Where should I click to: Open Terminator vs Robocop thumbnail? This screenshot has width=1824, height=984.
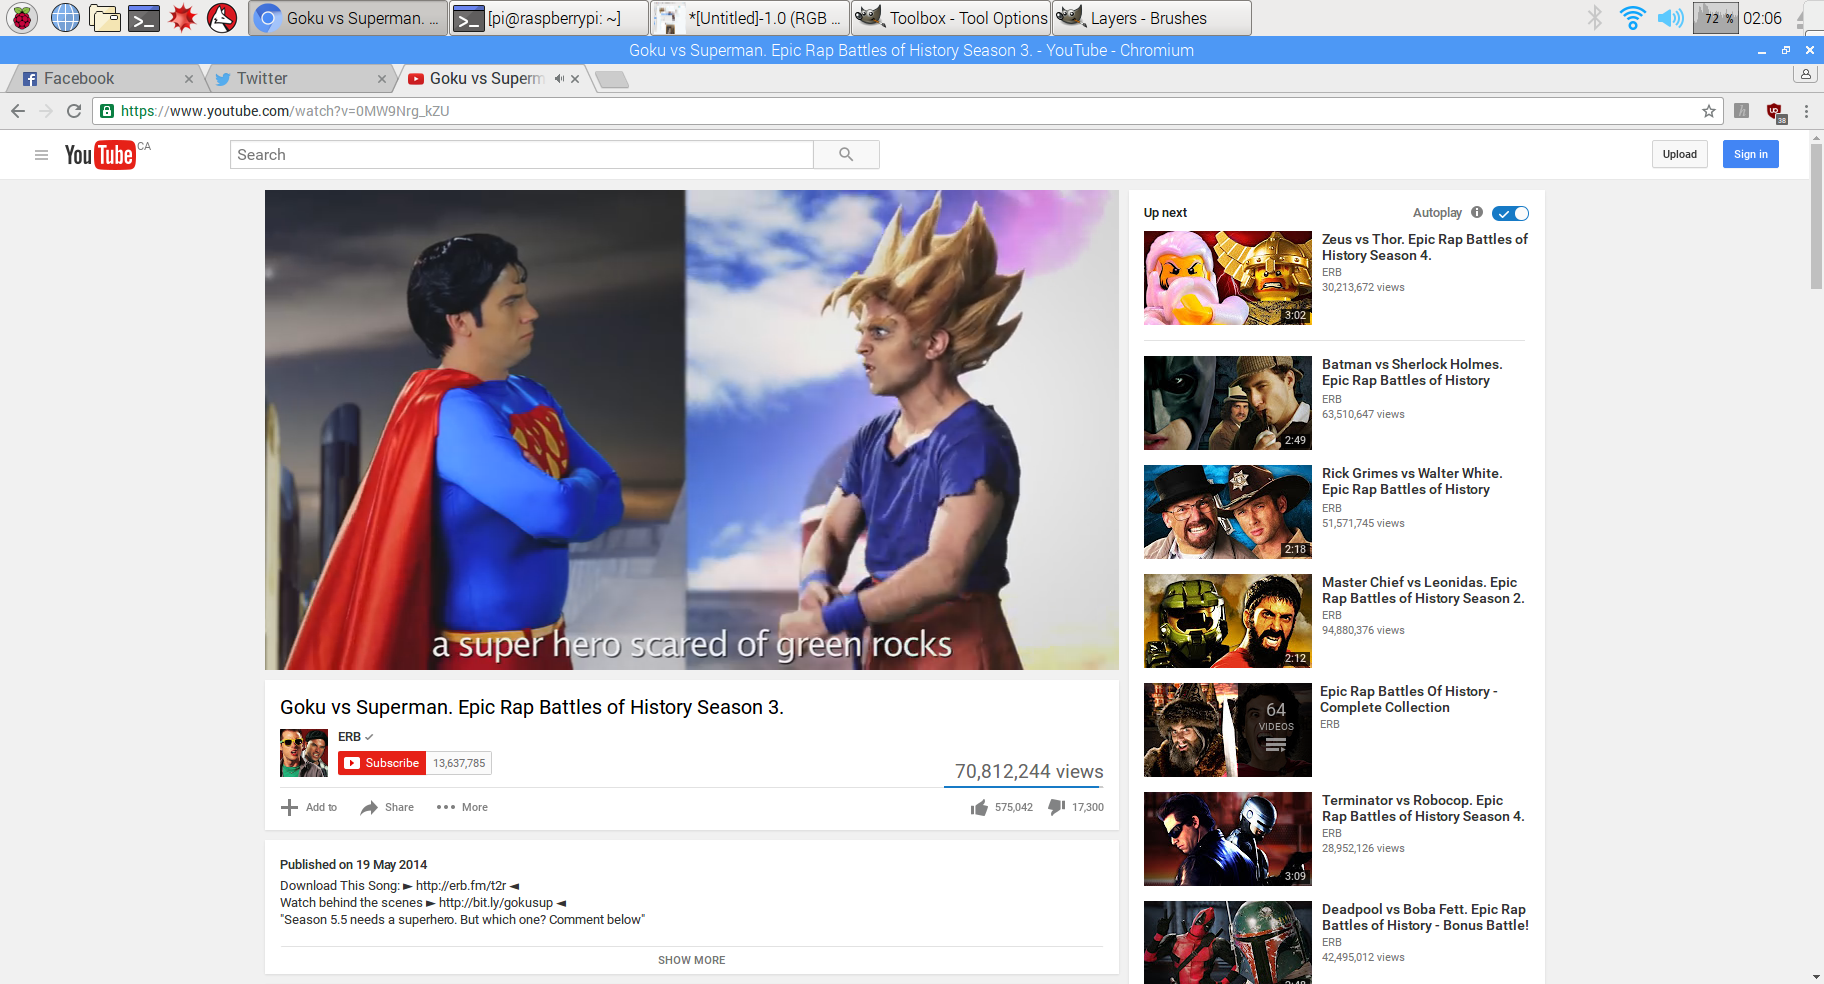1228,839
